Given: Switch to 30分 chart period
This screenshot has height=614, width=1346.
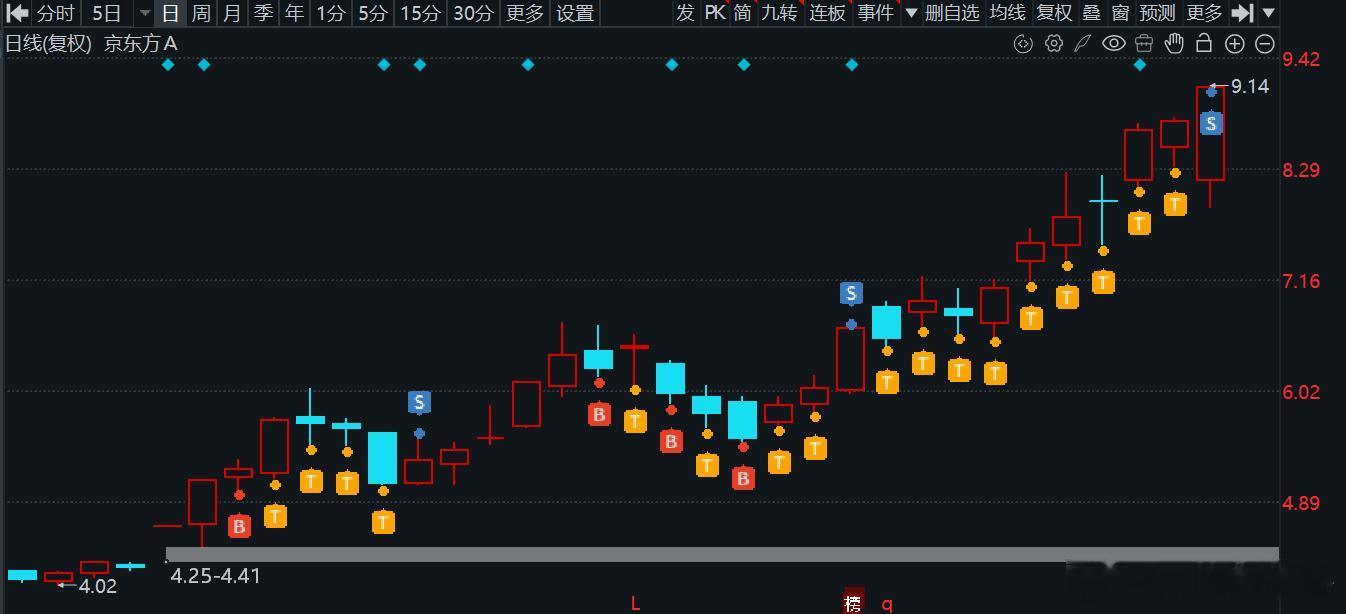Looking at the screenshot, I should [x=473, y=13].
